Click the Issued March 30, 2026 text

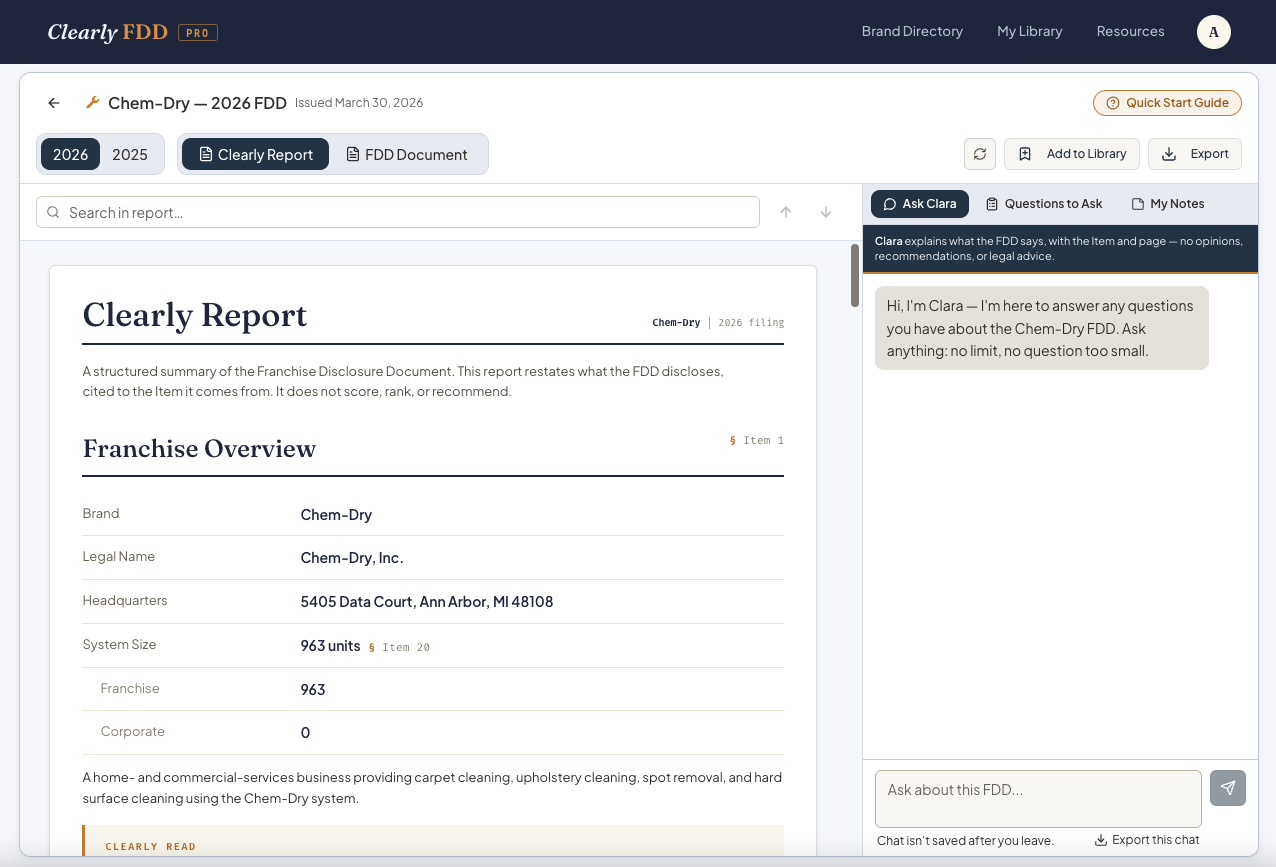359,103
